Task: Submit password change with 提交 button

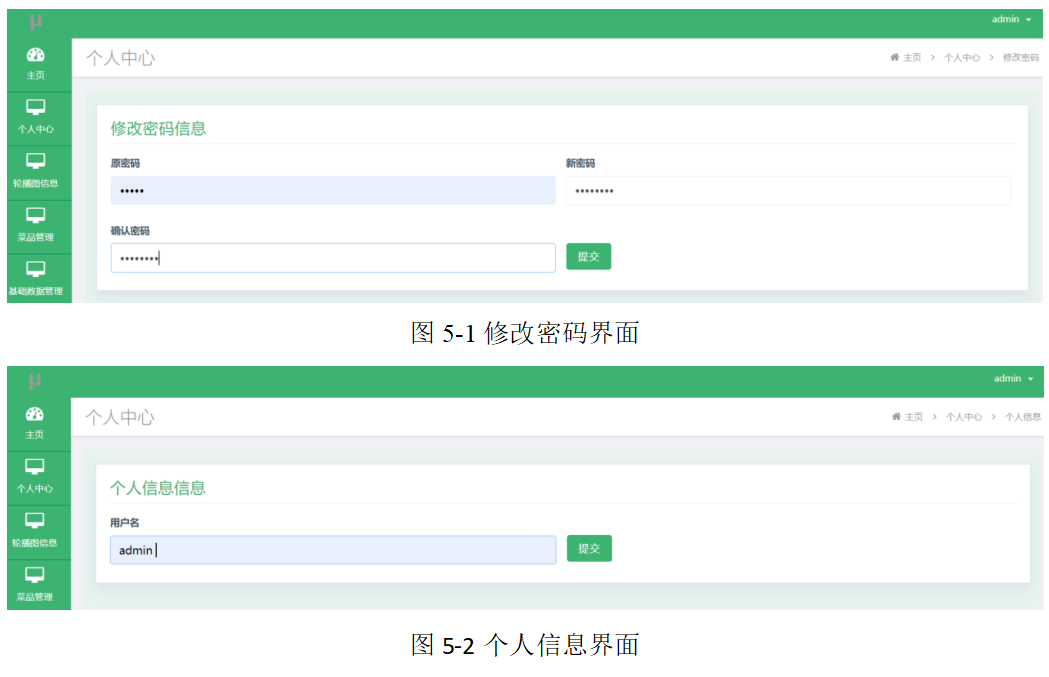Action: point(588,257)
